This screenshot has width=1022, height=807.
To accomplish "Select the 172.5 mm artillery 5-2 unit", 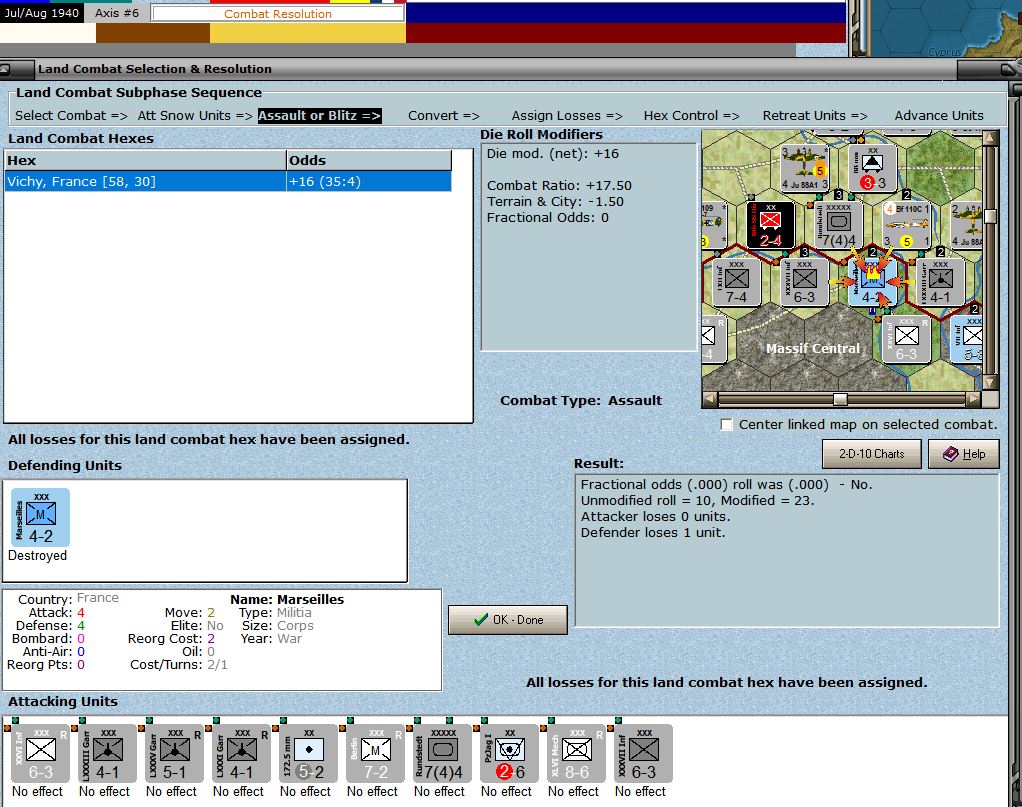I will [308, 753].
